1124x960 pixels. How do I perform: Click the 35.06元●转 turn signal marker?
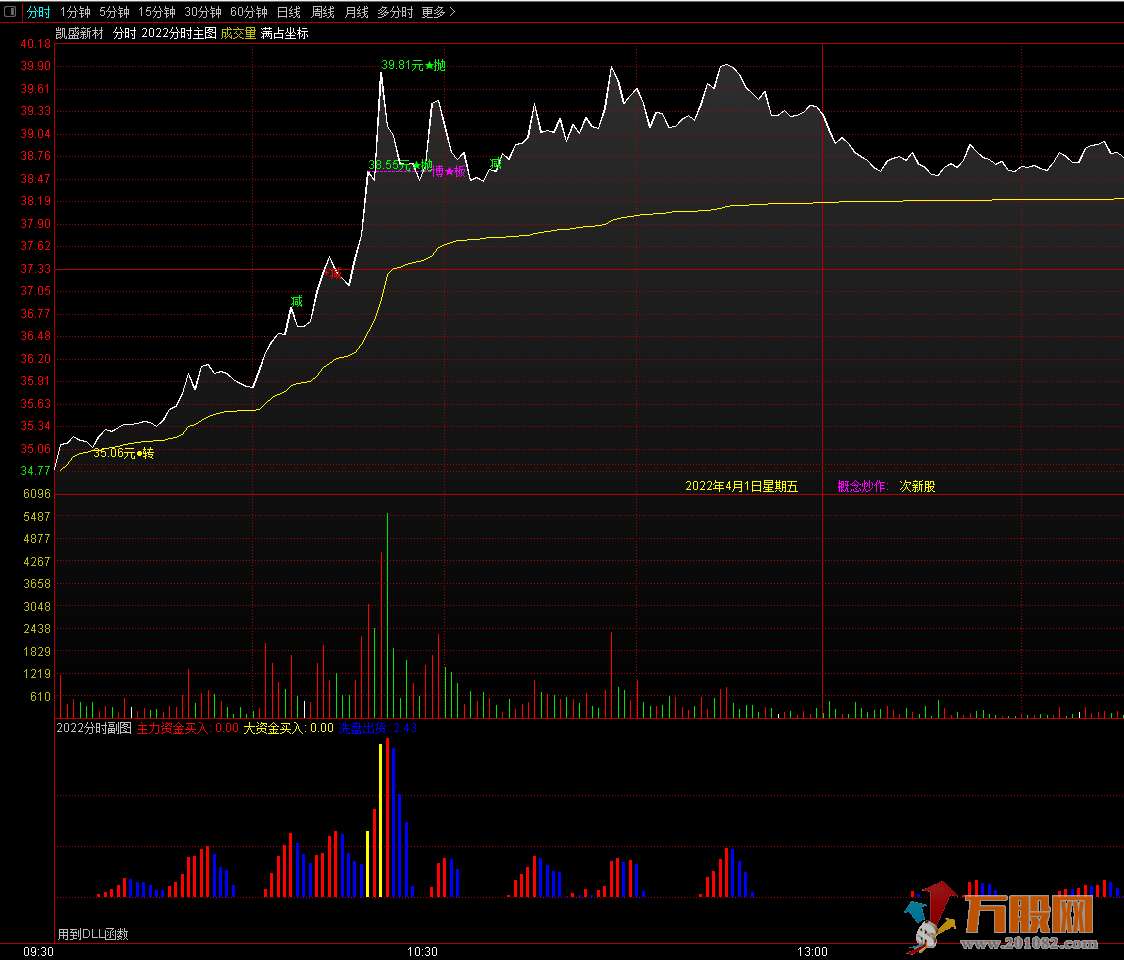pos(123,453)
